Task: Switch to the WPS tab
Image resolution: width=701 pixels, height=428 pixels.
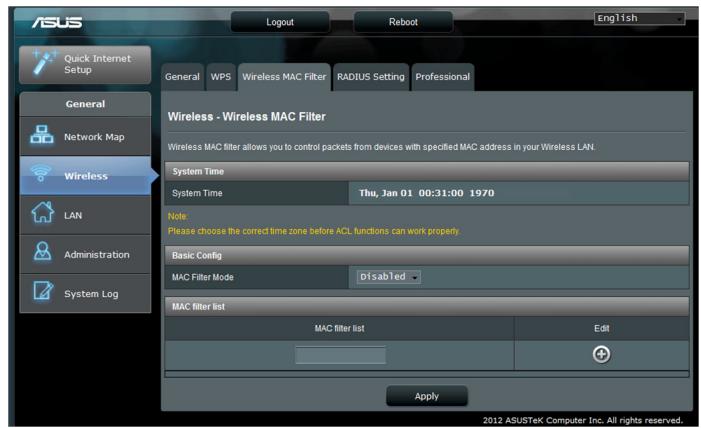Action: [x=221, y=77]
